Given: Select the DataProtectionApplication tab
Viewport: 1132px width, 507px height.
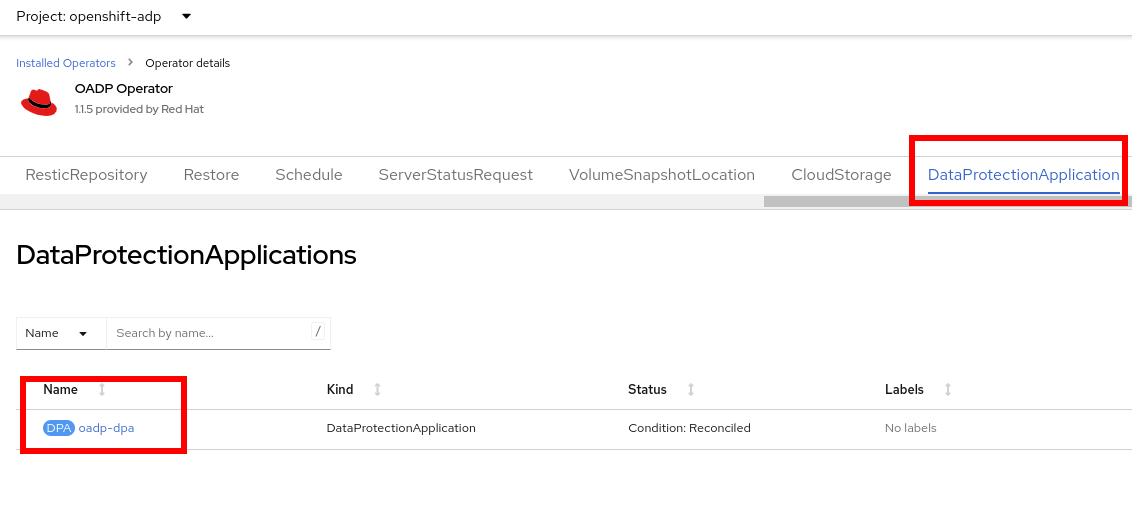Looking at the screenshot, I should tap(1023, 175).
